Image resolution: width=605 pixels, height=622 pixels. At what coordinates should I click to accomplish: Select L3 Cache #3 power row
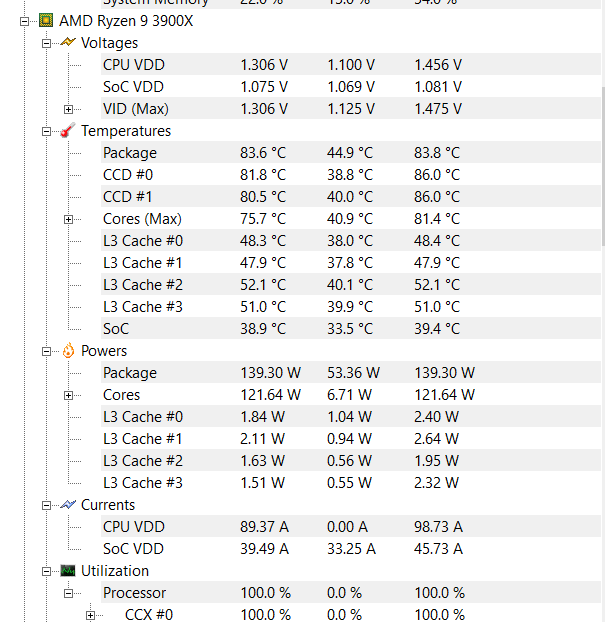tap(351, 483)
